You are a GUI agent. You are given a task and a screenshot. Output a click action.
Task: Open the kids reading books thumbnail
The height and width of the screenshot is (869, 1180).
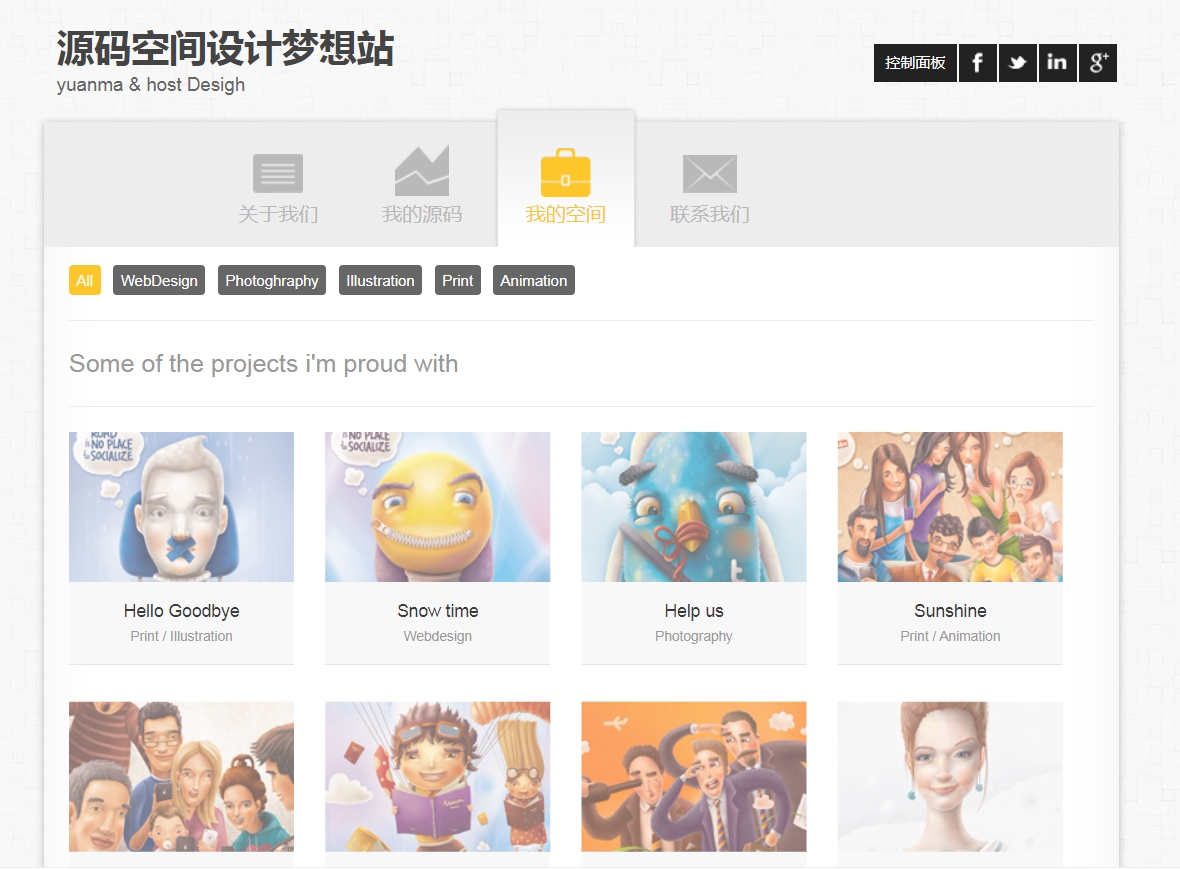437,776
